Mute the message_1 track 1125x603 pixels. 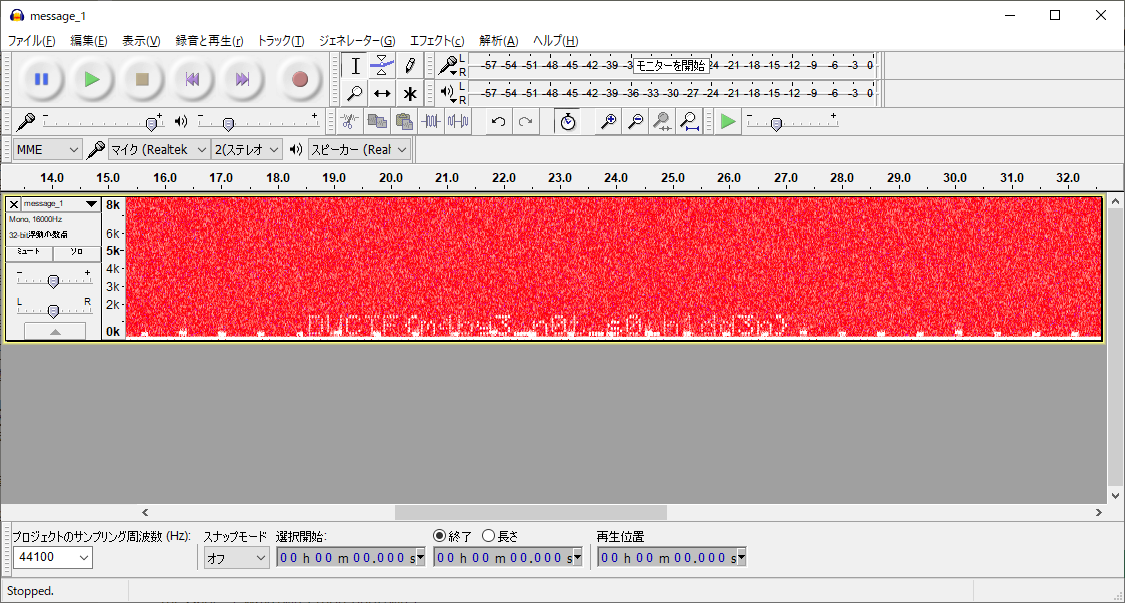[29, 253]
